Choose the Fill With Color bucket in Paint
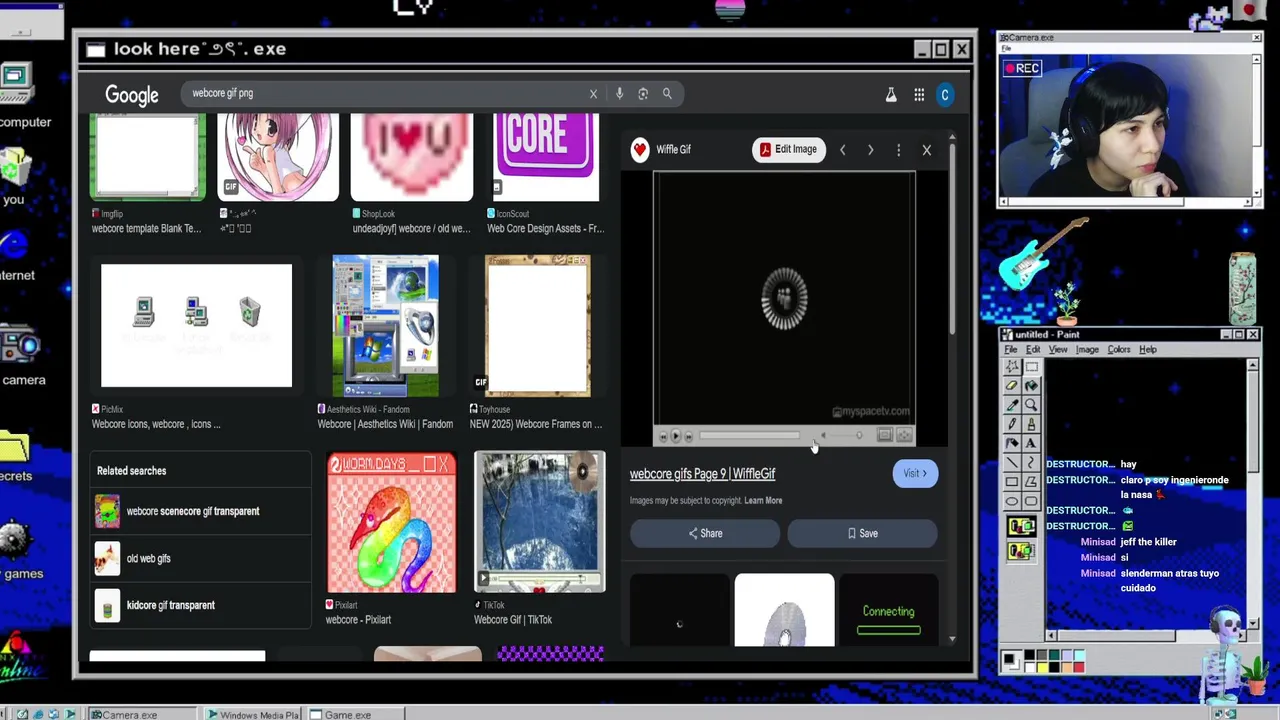Image resolution: width=1280 pixels, height=720 pixels. click(1031, 386)
